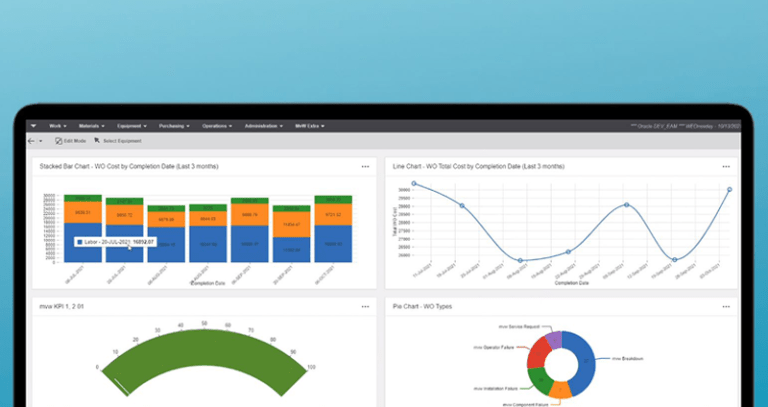Click the orange mvw Component Failure slice
This screenshot has width=768, height=407.
coord(560,390)
